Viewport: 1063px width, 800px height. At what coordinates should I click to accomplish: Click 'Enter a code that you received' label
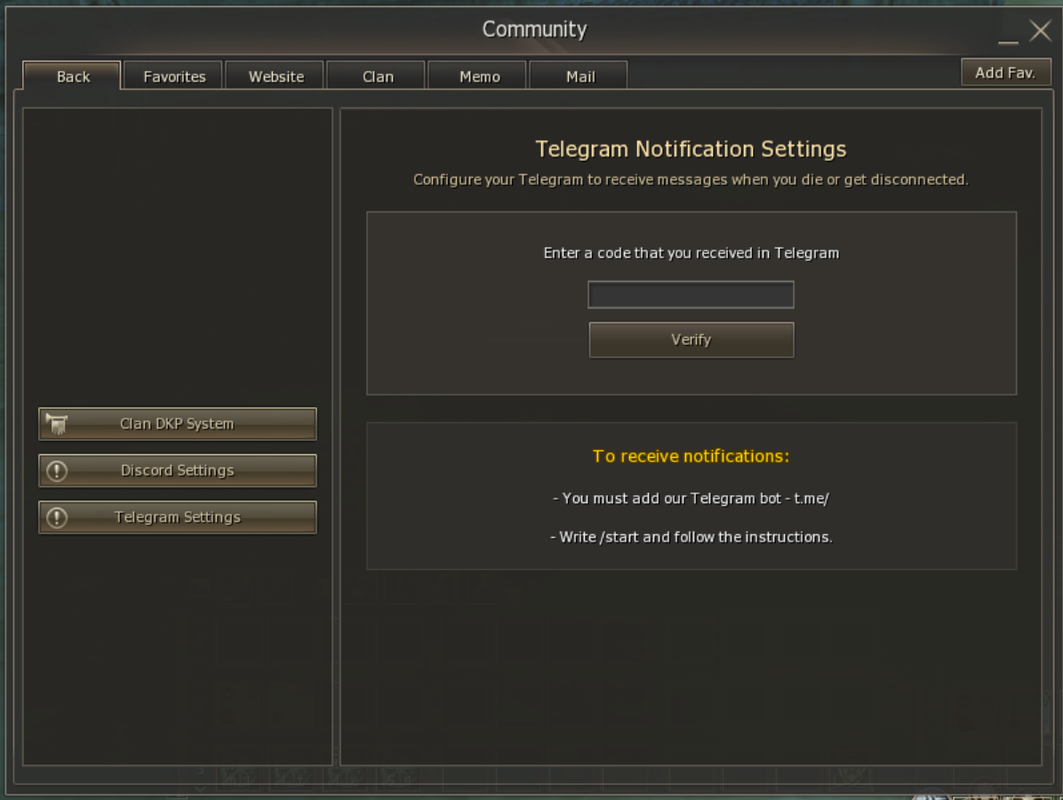pos(691,253)
